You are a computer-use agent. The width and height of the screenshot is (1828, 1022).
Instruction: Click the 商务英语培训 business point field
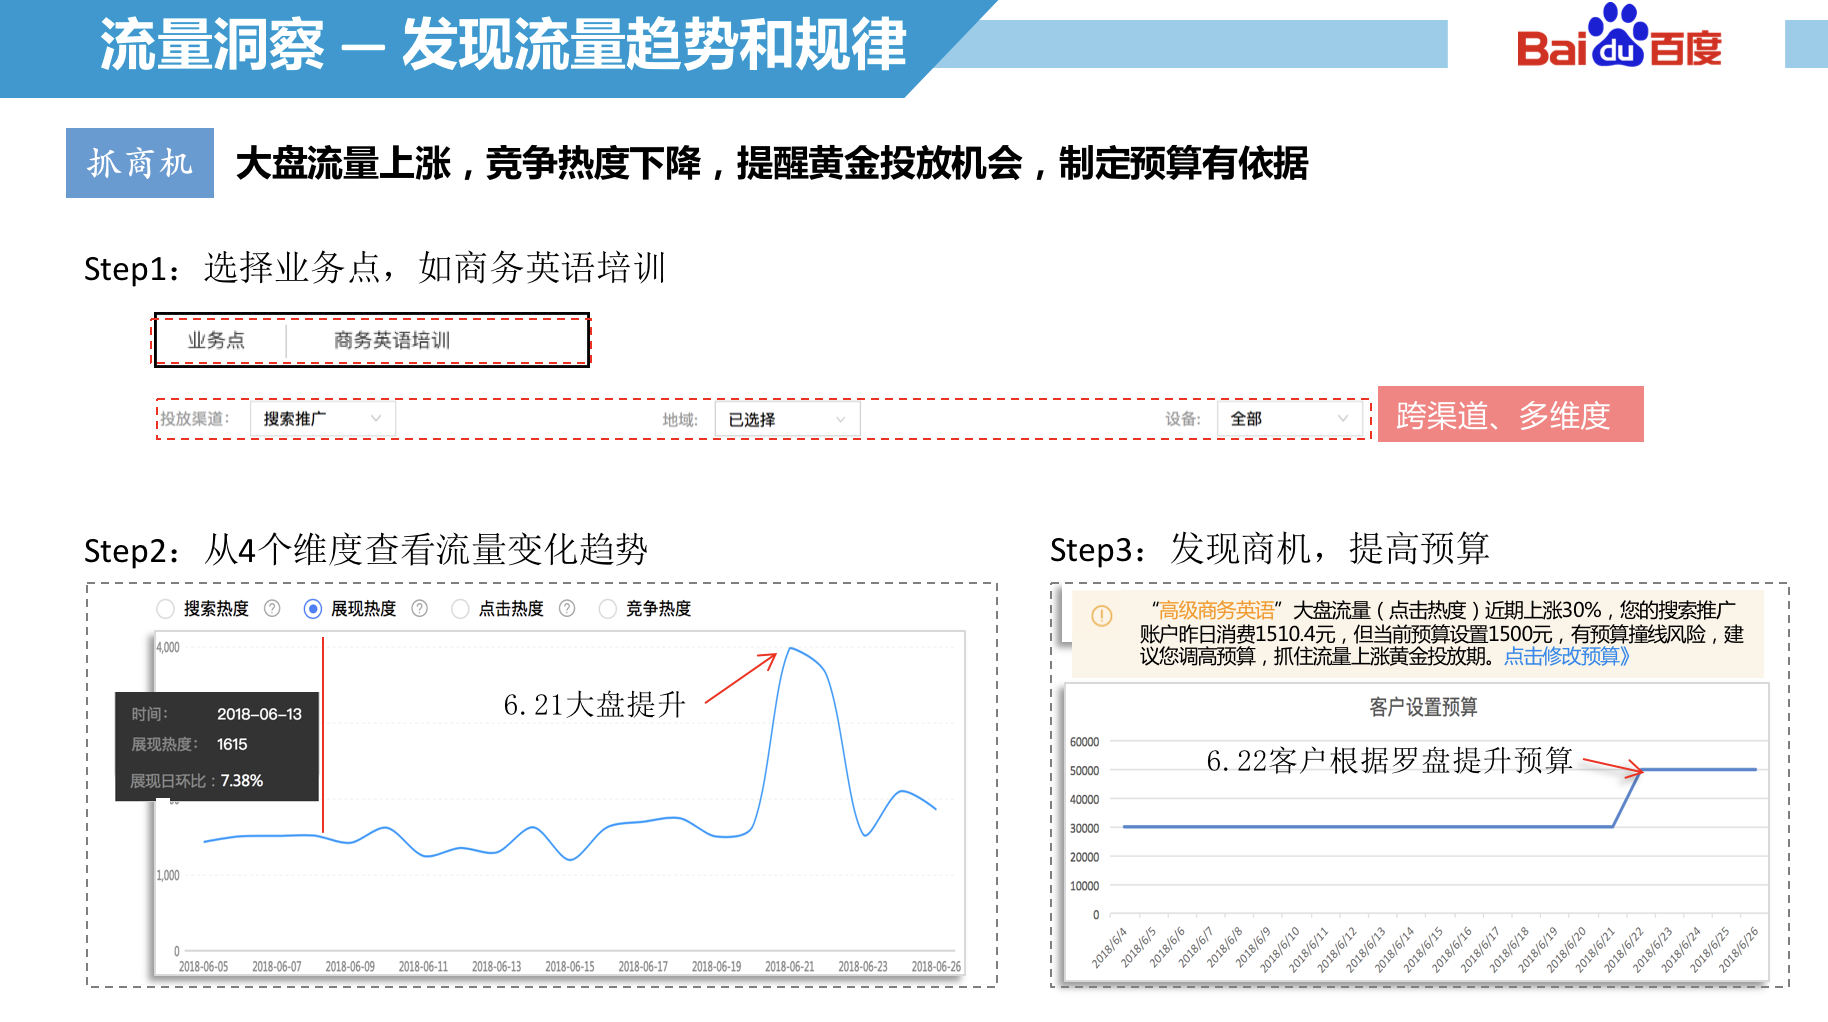392,340
